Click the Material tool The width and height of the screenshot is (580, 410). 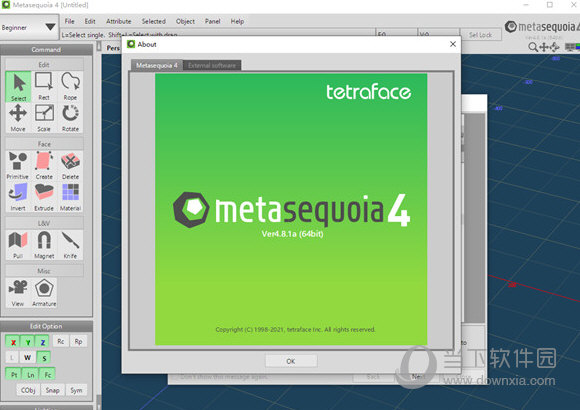point(70,197)
